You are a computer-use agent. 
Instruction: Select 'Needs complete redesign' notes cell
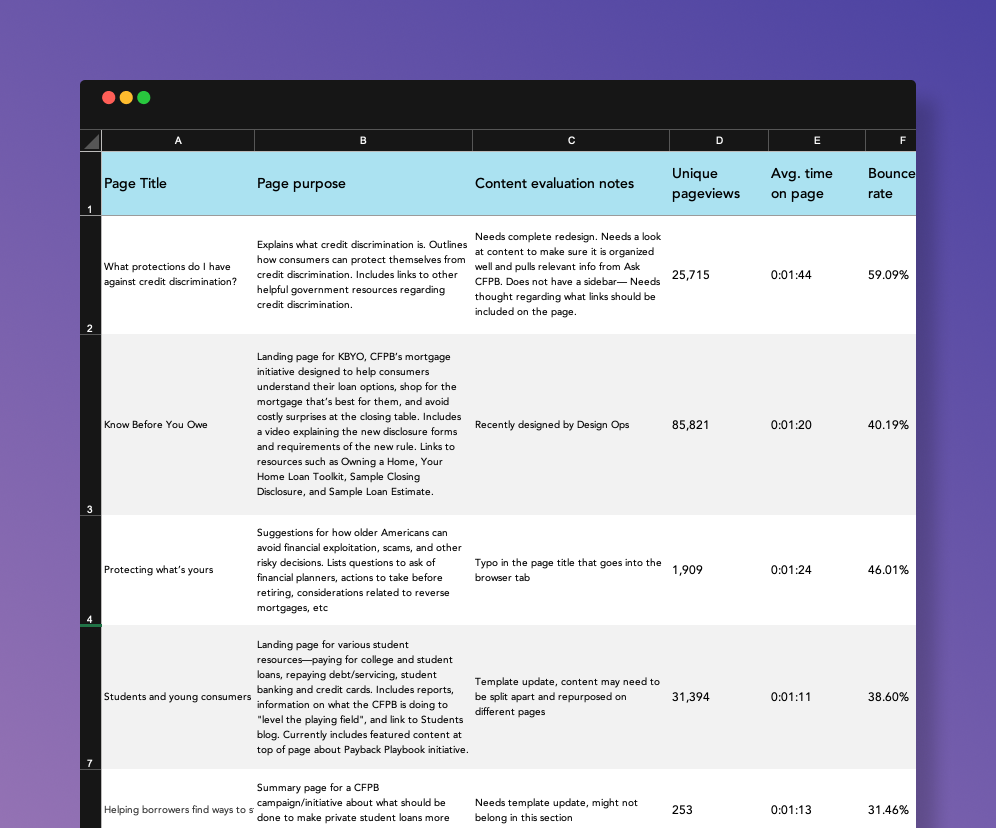click(571, 275)
